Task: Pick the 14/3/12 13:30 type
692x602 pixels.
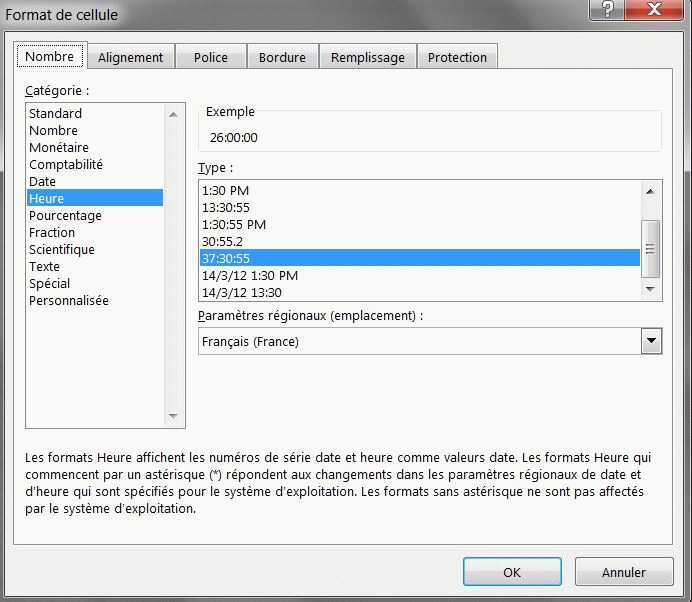Action: [420, 292]
